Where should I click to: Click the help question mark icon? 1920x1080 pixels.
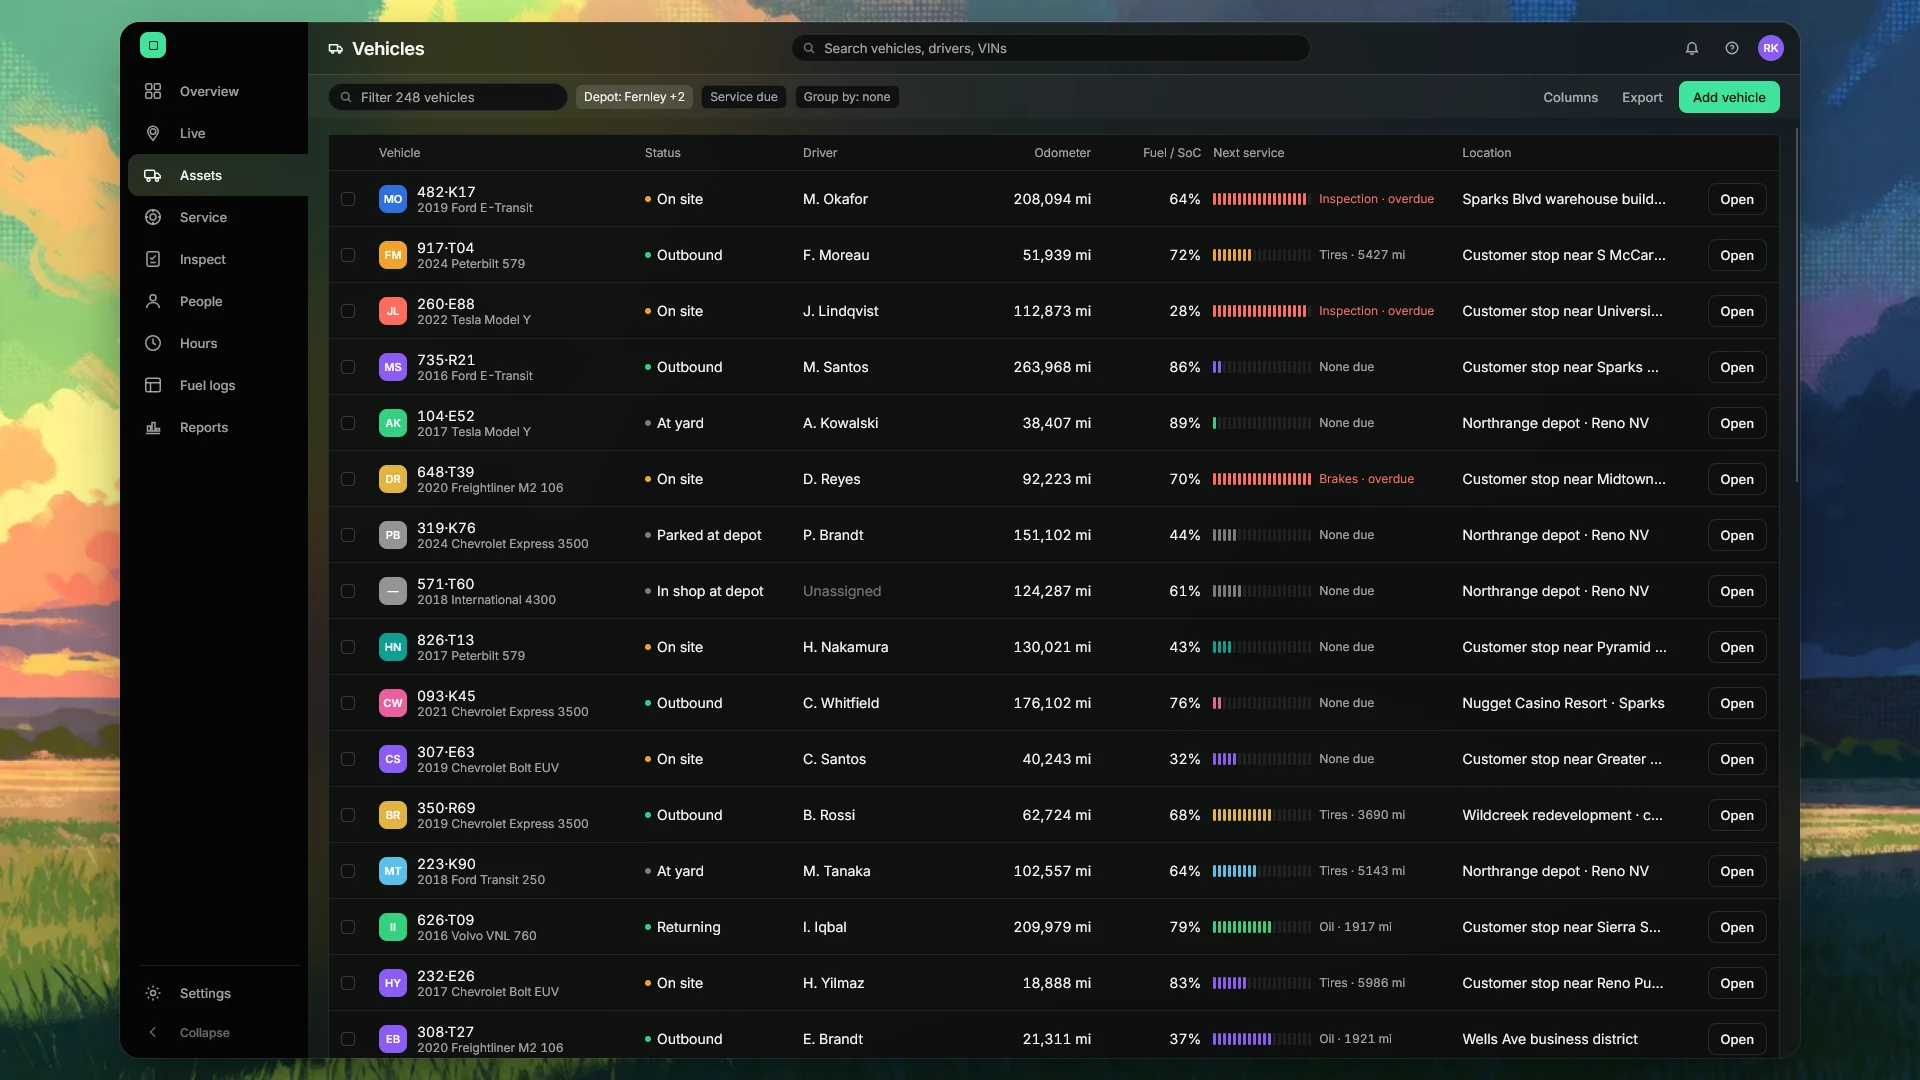pyautogui.click(x=1732, y=48)
